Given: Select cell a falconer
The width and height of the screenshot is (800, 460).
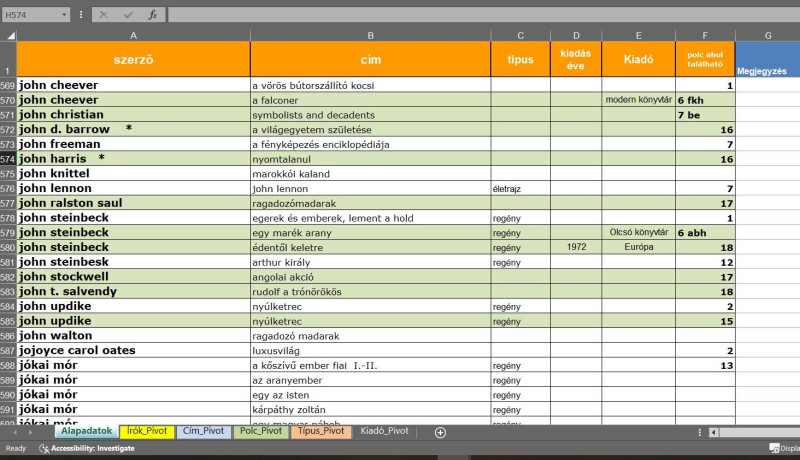Looking at the screenshot, I should point(370,100).
